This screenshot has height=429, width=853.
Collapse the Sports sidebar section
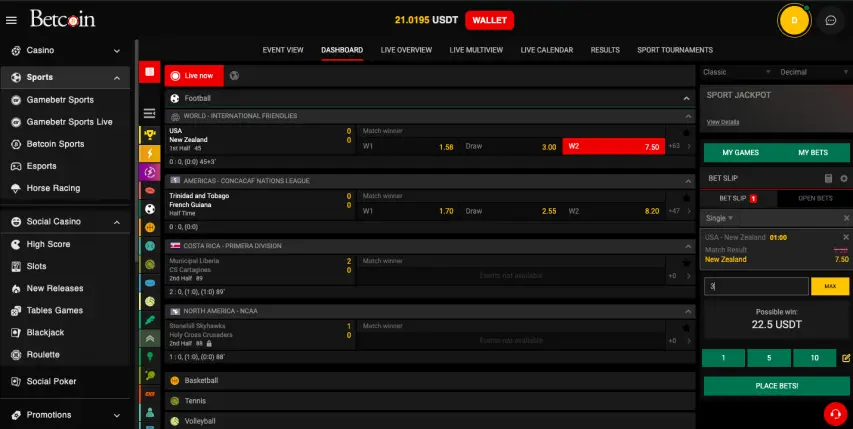65,78
